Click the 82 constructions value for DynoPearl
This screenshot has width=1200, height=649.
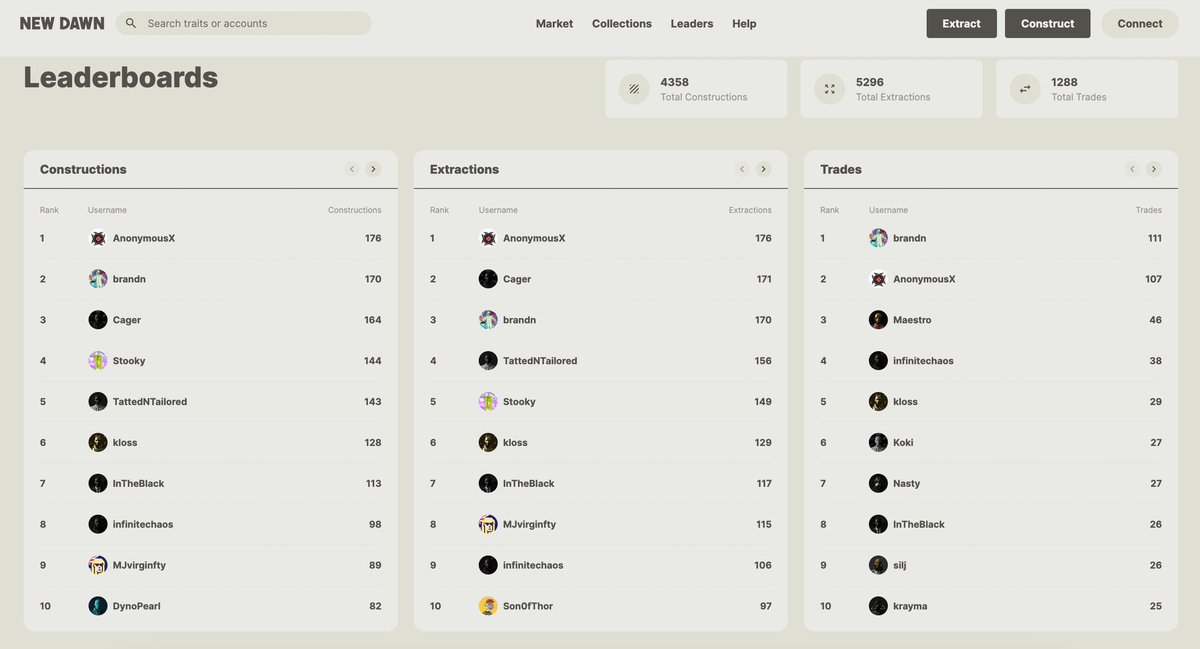point(375,606)
